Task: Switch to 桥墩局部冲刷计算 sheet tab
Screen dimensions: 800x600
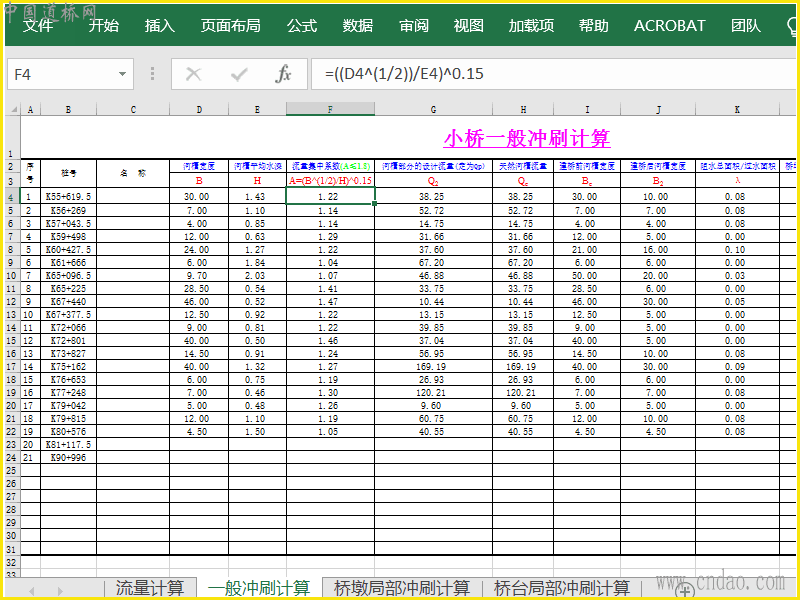Action: (402, 588)
